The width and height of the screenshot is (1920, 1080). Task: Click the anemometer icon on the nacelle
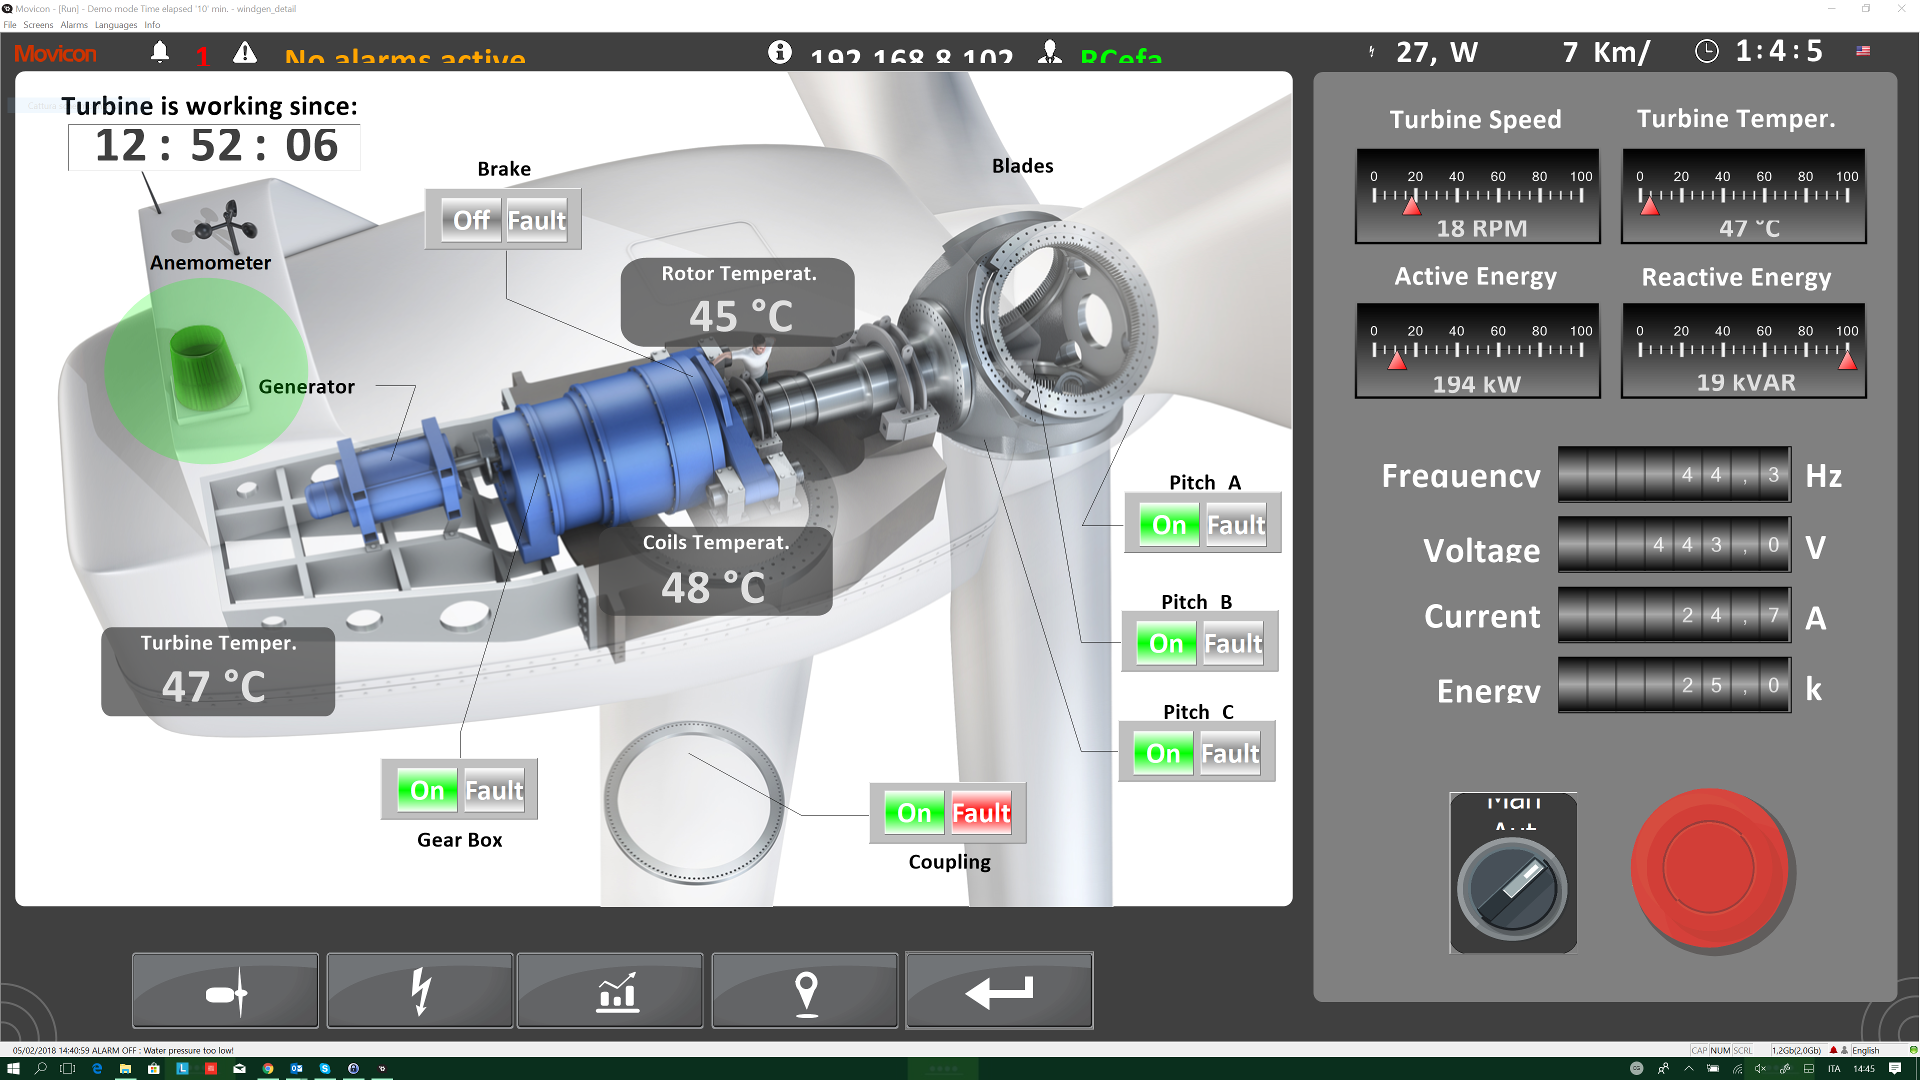pos(226,226)
